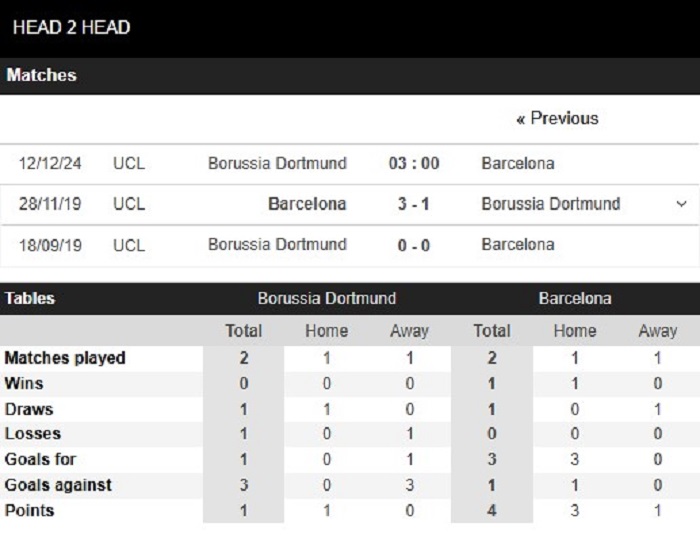This screenshot has height=538, width=700.
Task: Open the 12/12/24 Dortmund vs Barcelona match
Action: pos(350,163)
